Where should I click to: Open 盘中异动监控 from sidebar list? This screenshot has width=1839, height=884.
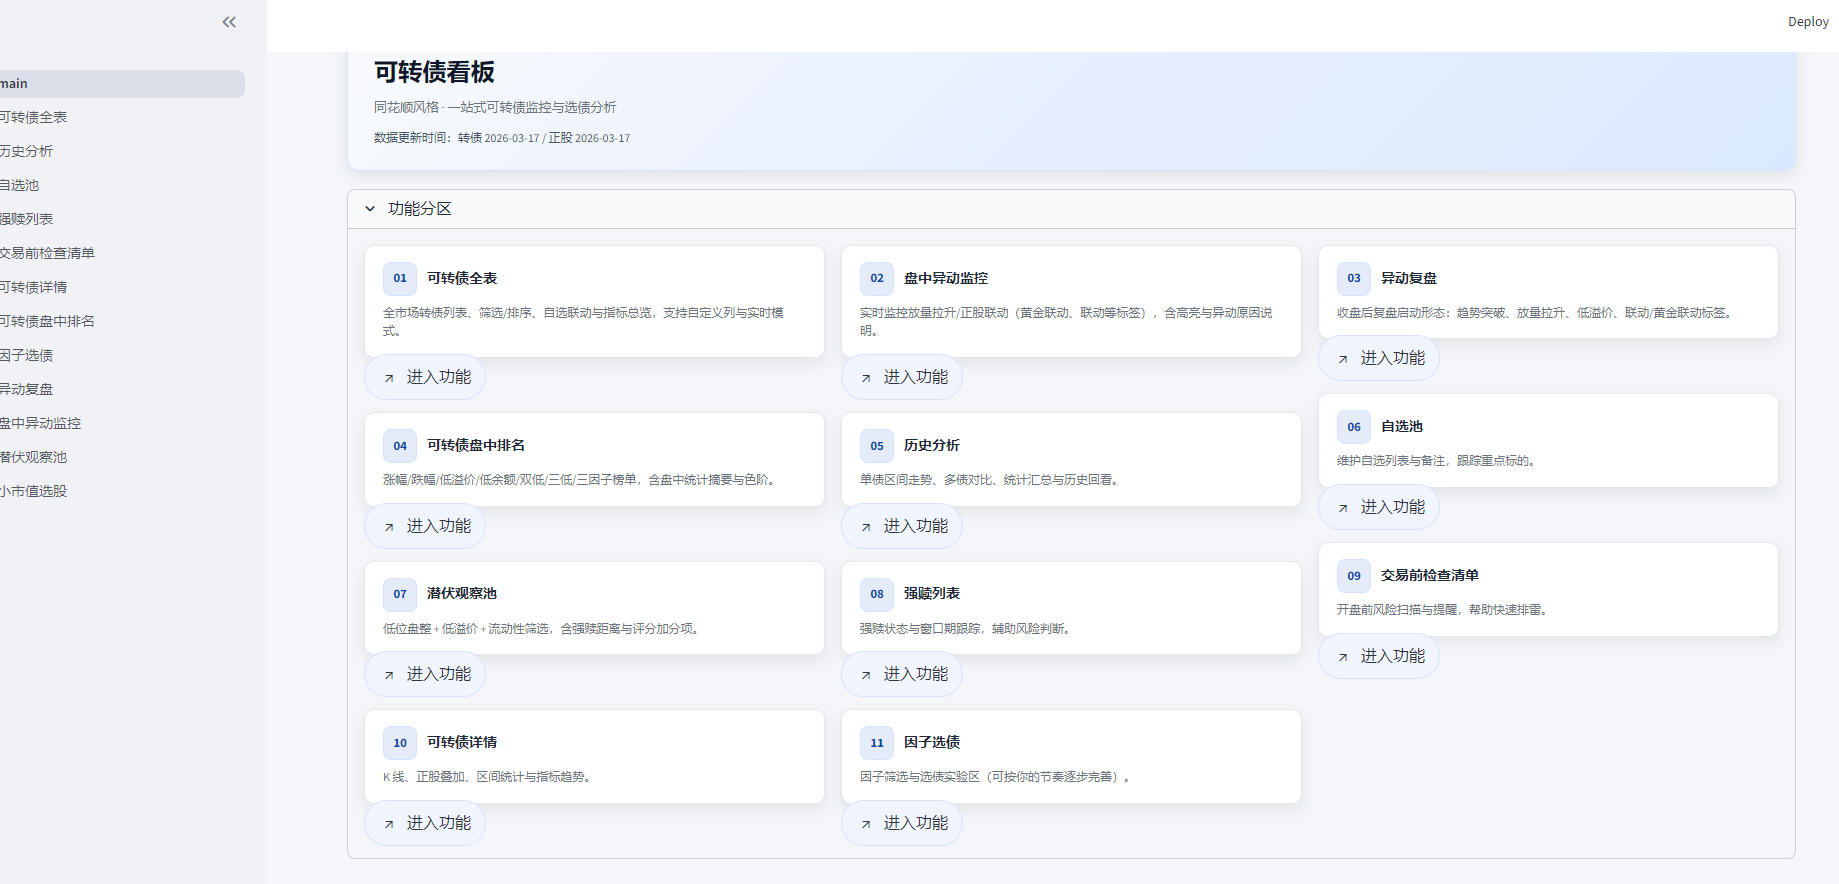tap(41, 424)
